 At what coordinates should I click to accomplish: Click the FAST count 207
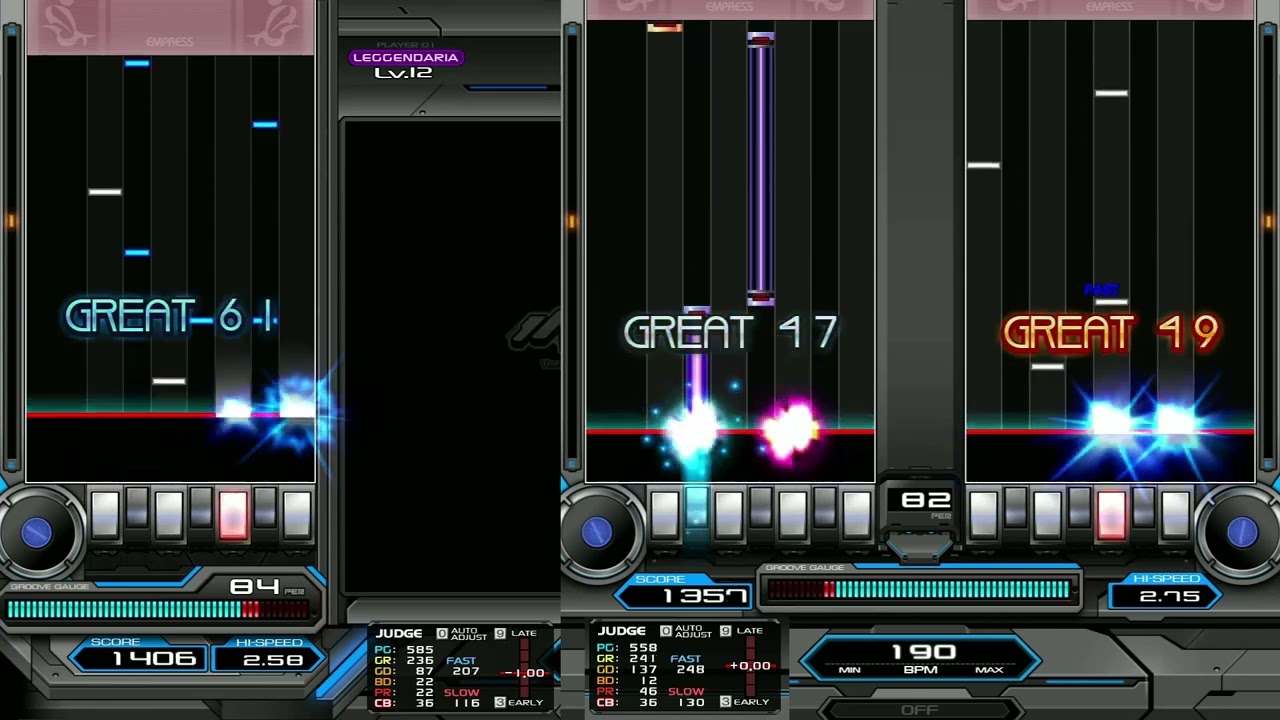(x=466, y=672)
